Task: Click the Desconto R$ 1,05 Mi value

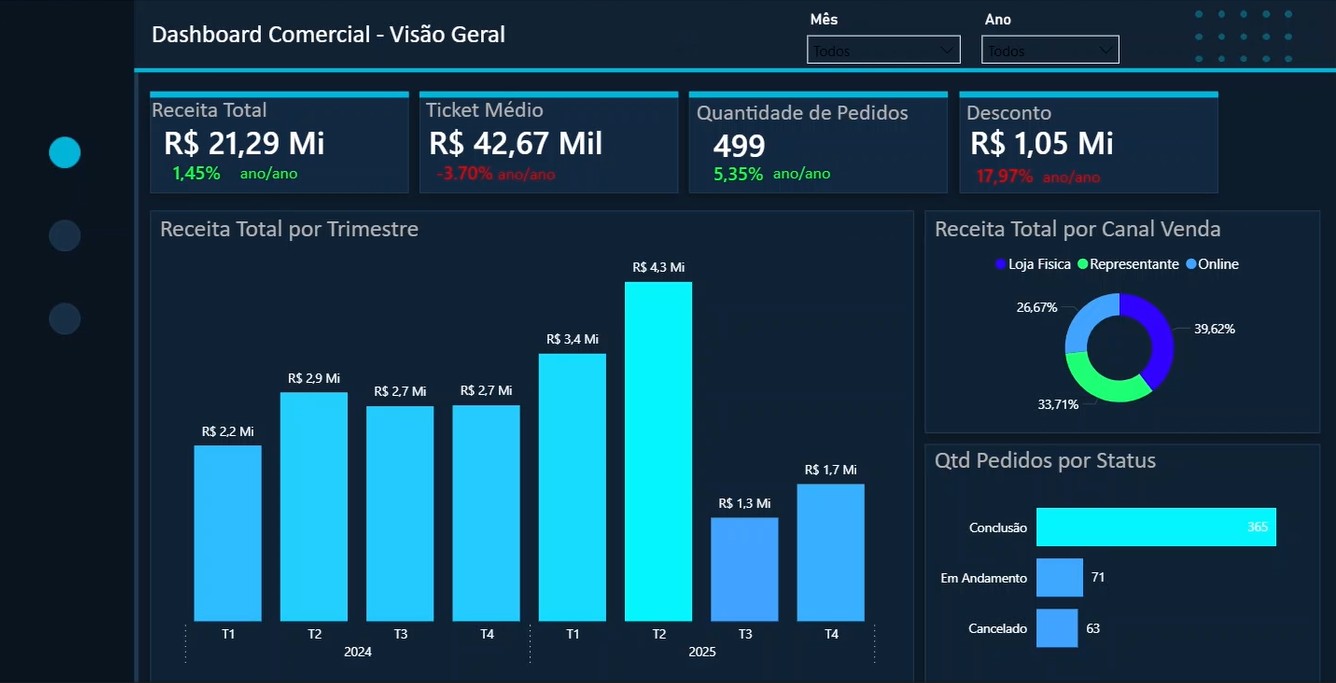Action: click(1041, 143)
